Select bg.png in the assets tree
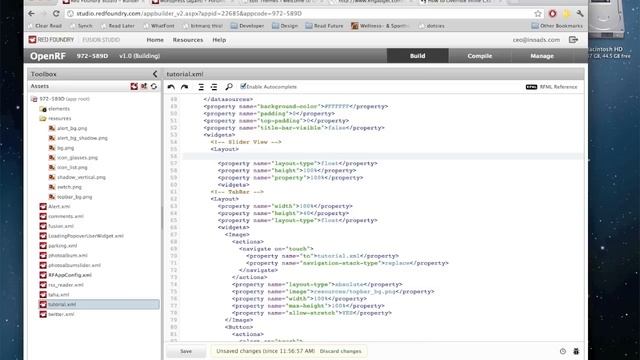 [x=61, y=148]
